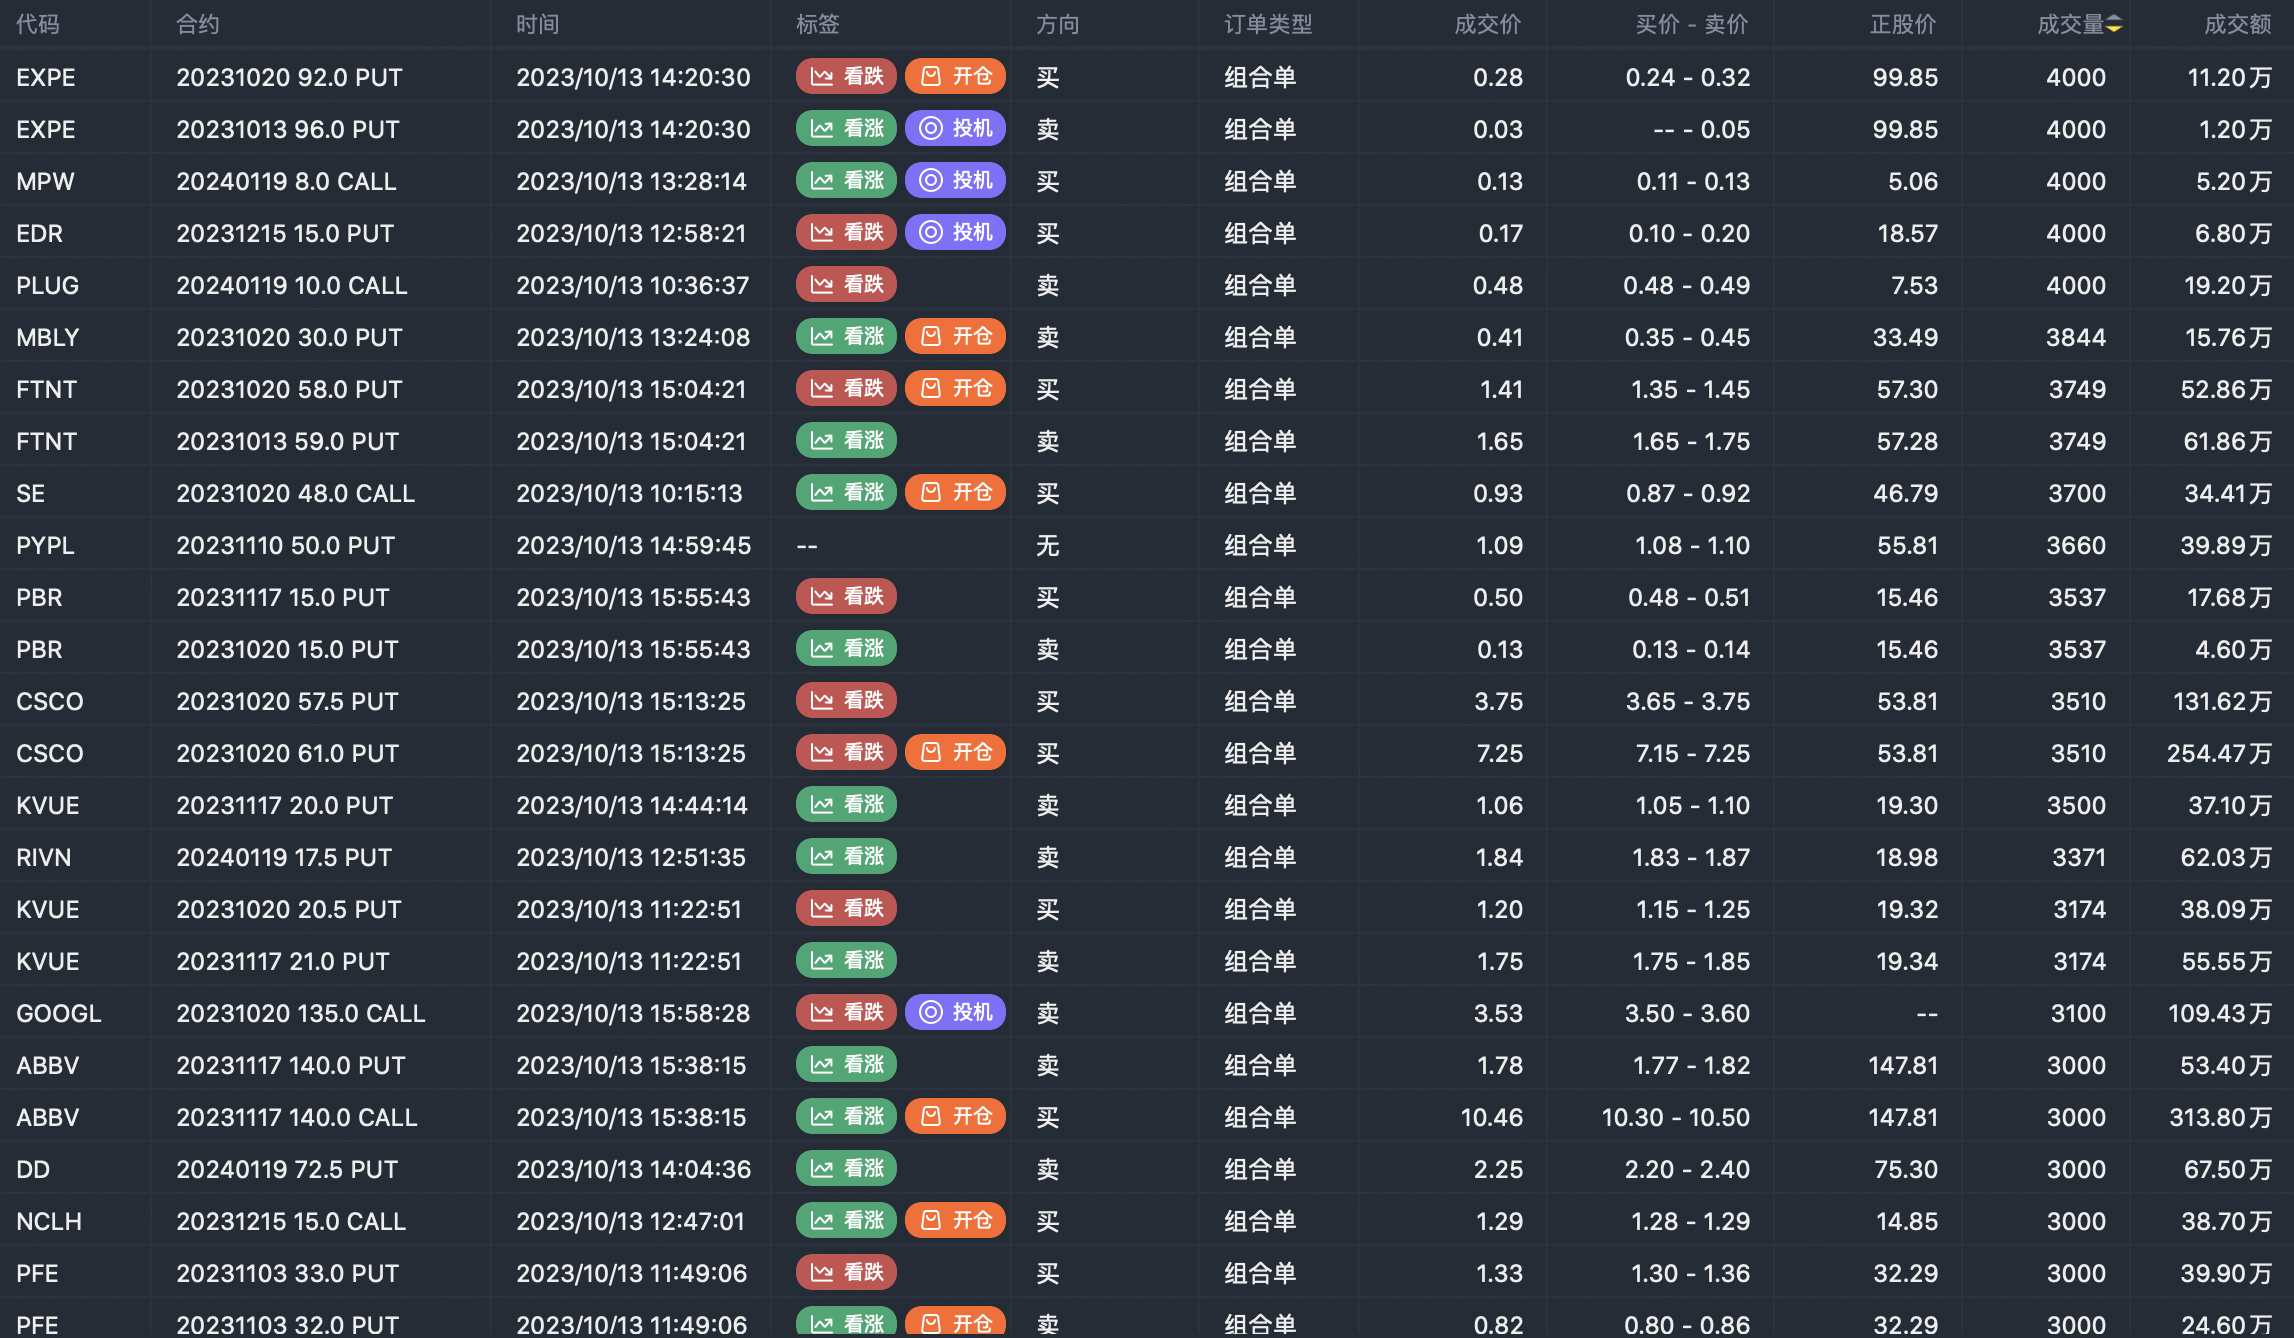Click the 看涨 tag in KVUE 20.0 PUT row
The height and width of the screenshot is (1338, 2294).
pyautogui.click(x=846, y=804)
